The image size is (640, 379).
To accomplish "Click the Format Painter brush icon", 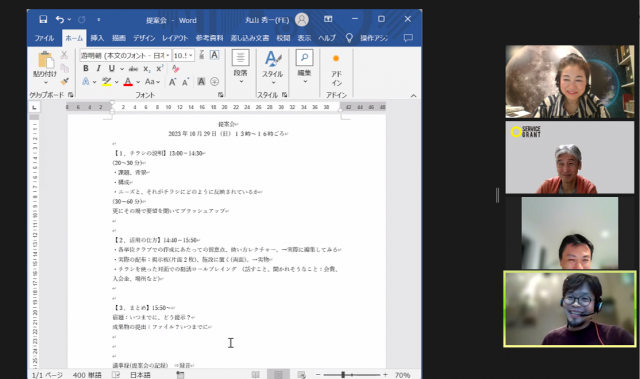I will coord(64,82).
